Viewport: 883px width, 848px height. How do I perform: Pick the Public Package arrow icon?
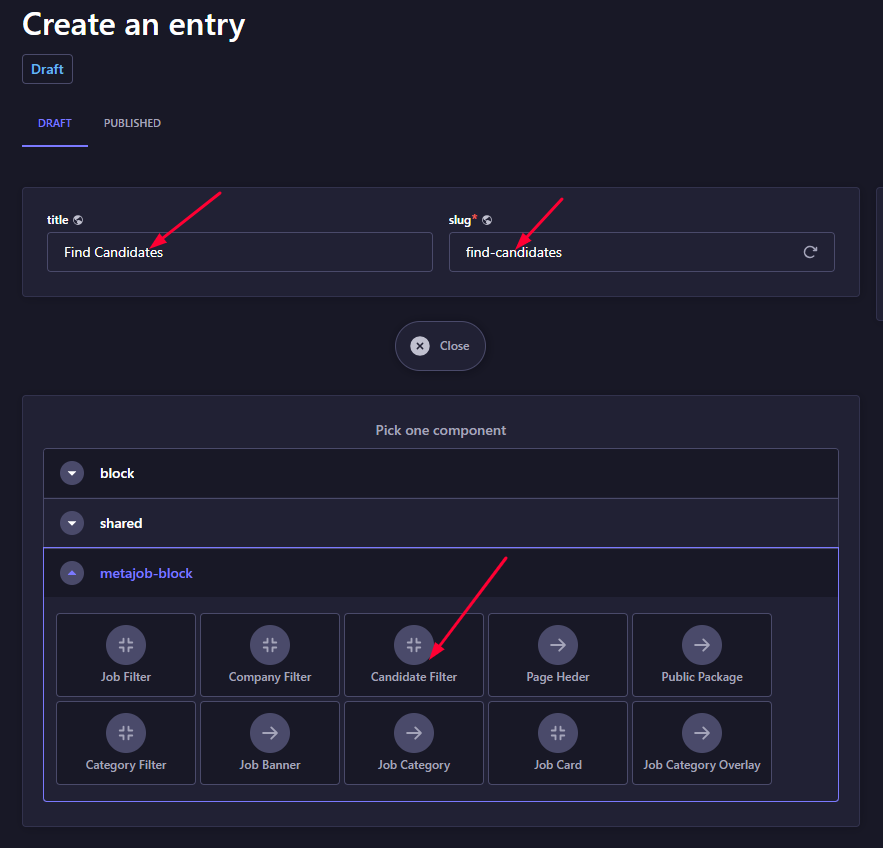click(x=702, y=645)
